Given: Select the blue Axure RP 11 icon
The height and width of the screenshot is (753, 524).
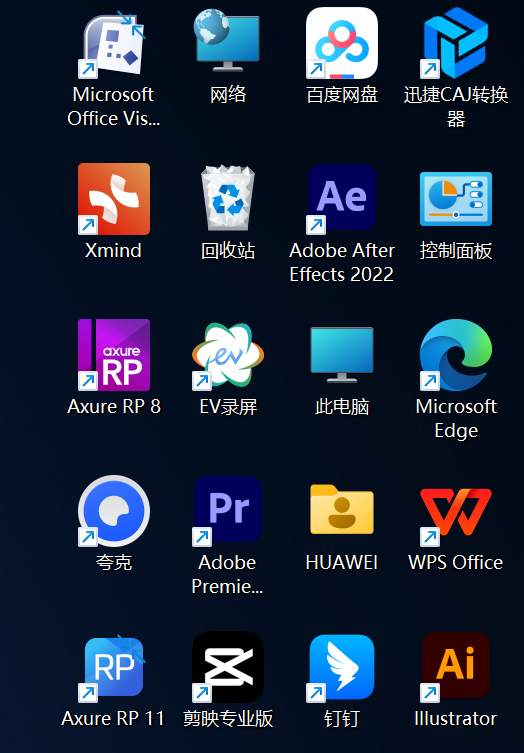Looking at the screenshot, I should tap(114, 668).
